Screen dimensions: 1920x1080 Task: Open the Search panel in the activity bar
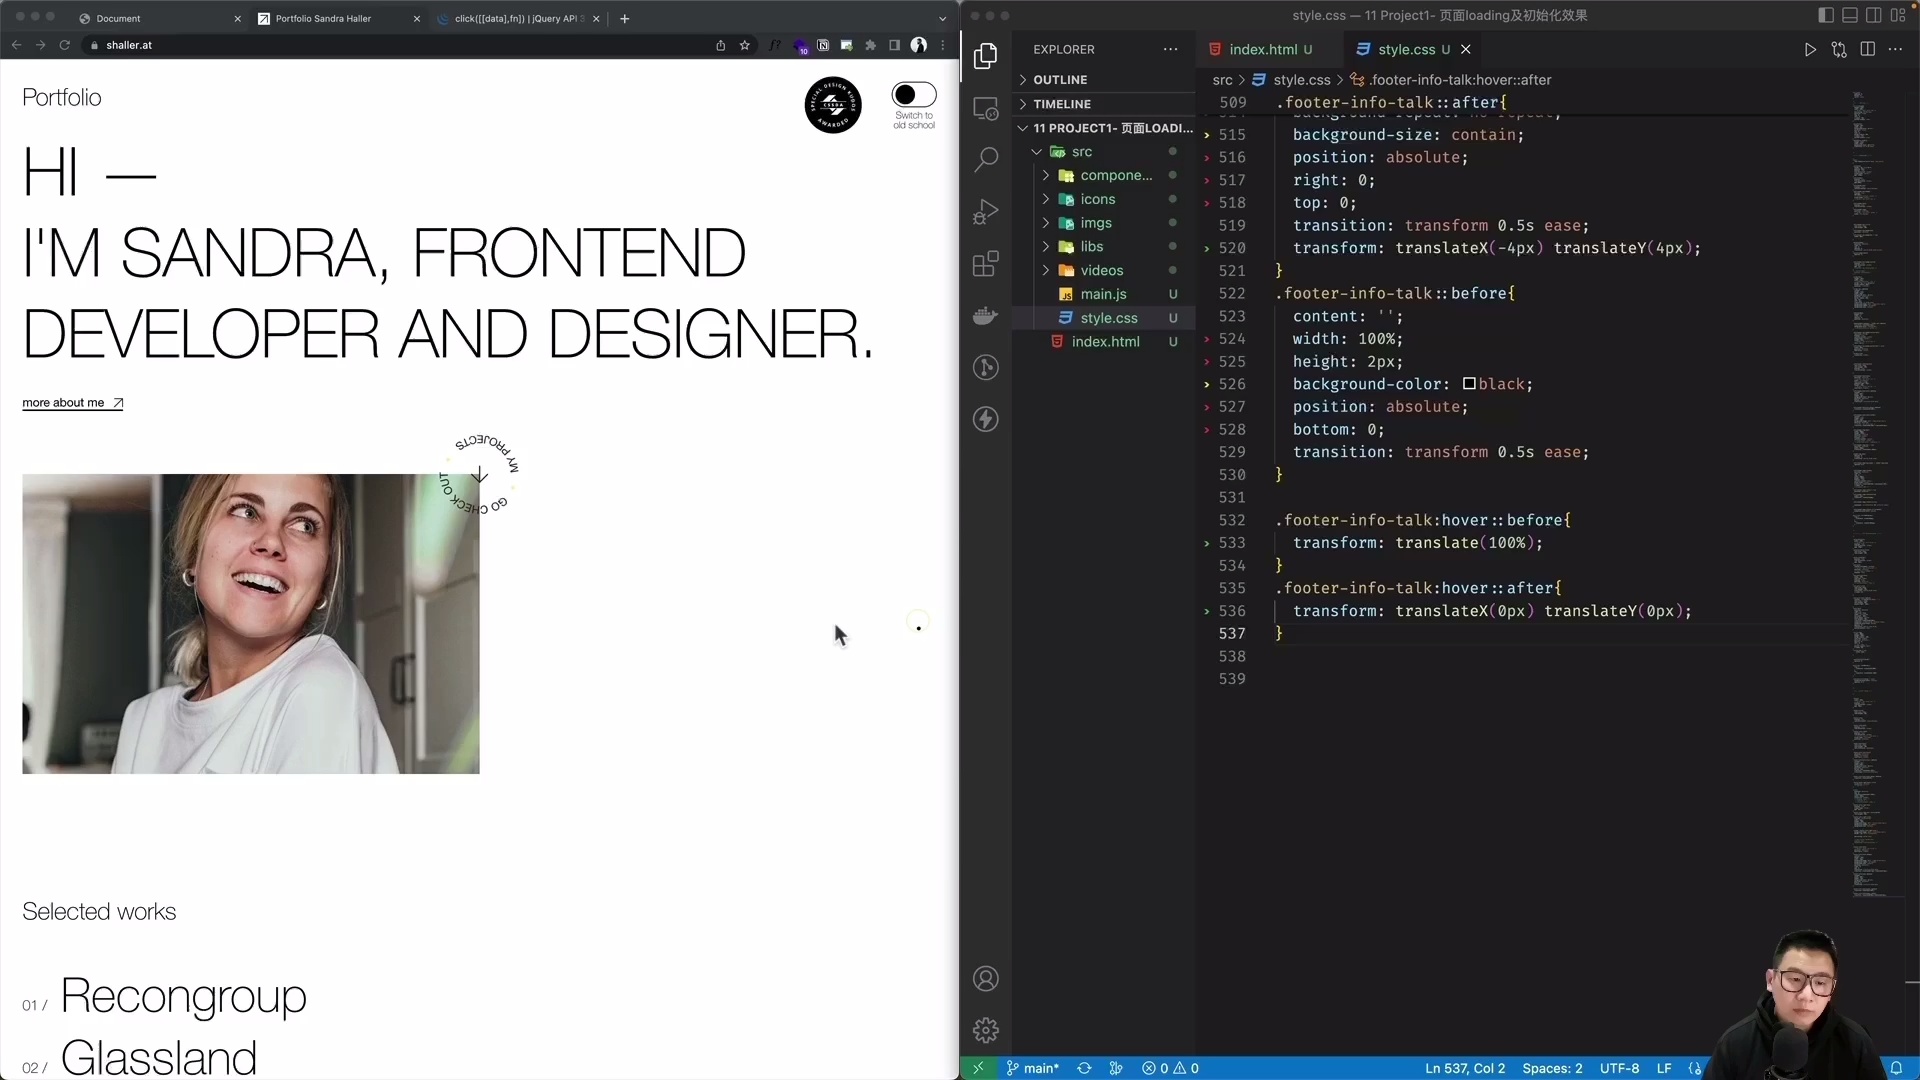click(x=986, y=159)
